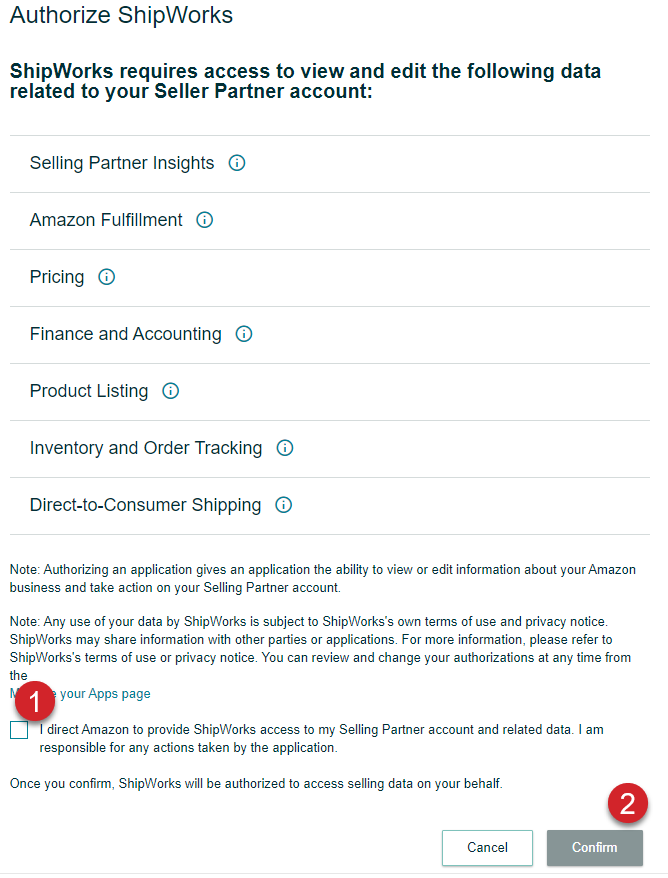Click the info icon beside Pricing
668x878 pixels.
[106, 277]
